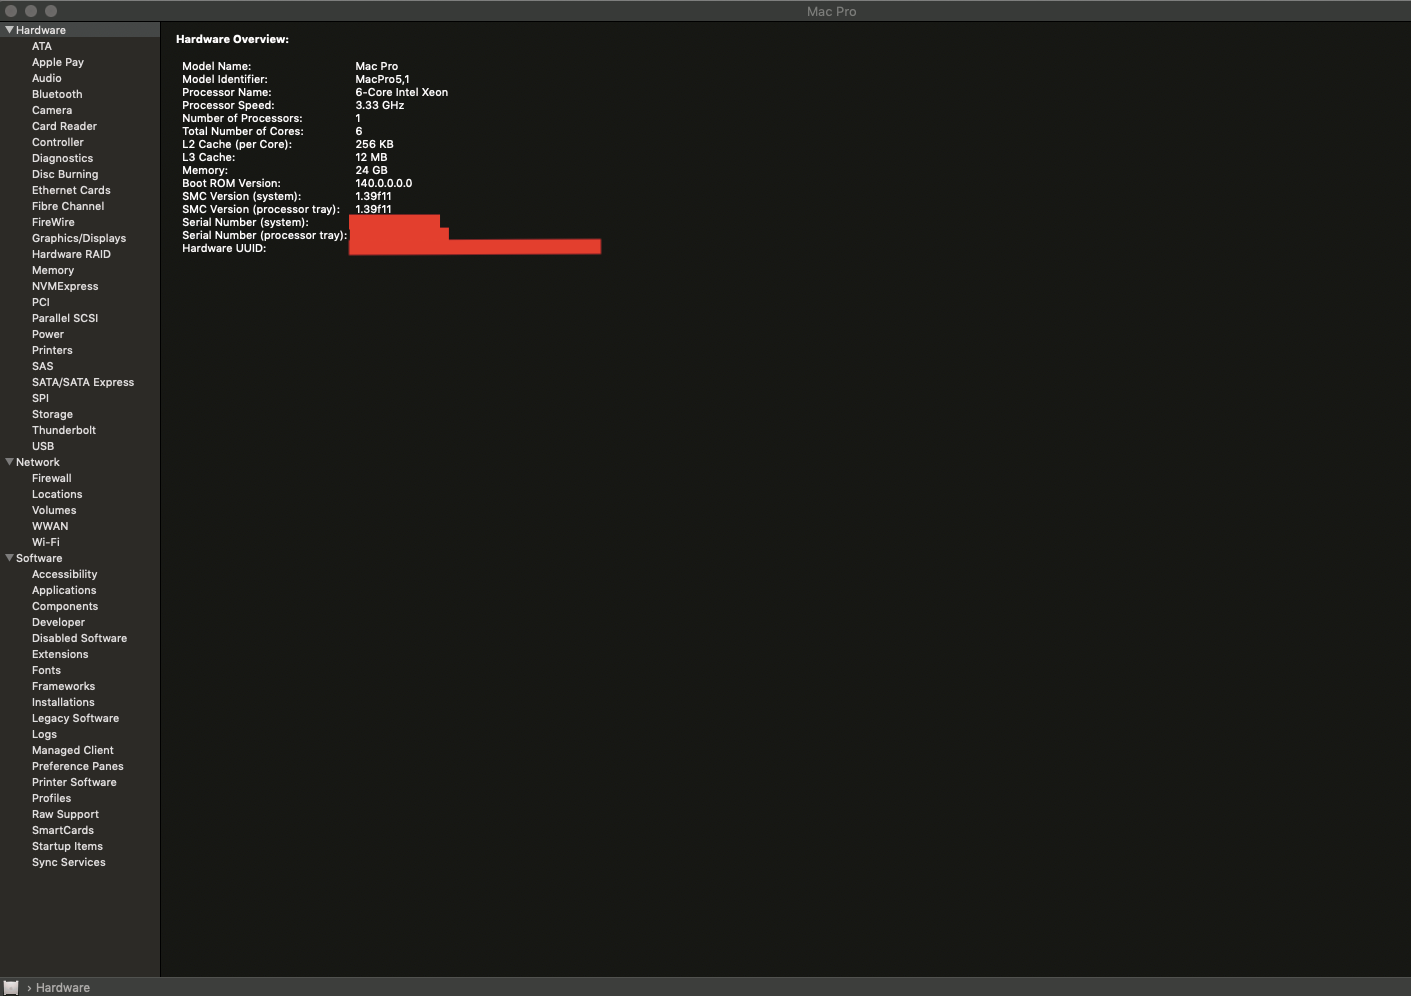
Task: Select Frameworks in the sidebar
Action: click(x=64, y=686)
